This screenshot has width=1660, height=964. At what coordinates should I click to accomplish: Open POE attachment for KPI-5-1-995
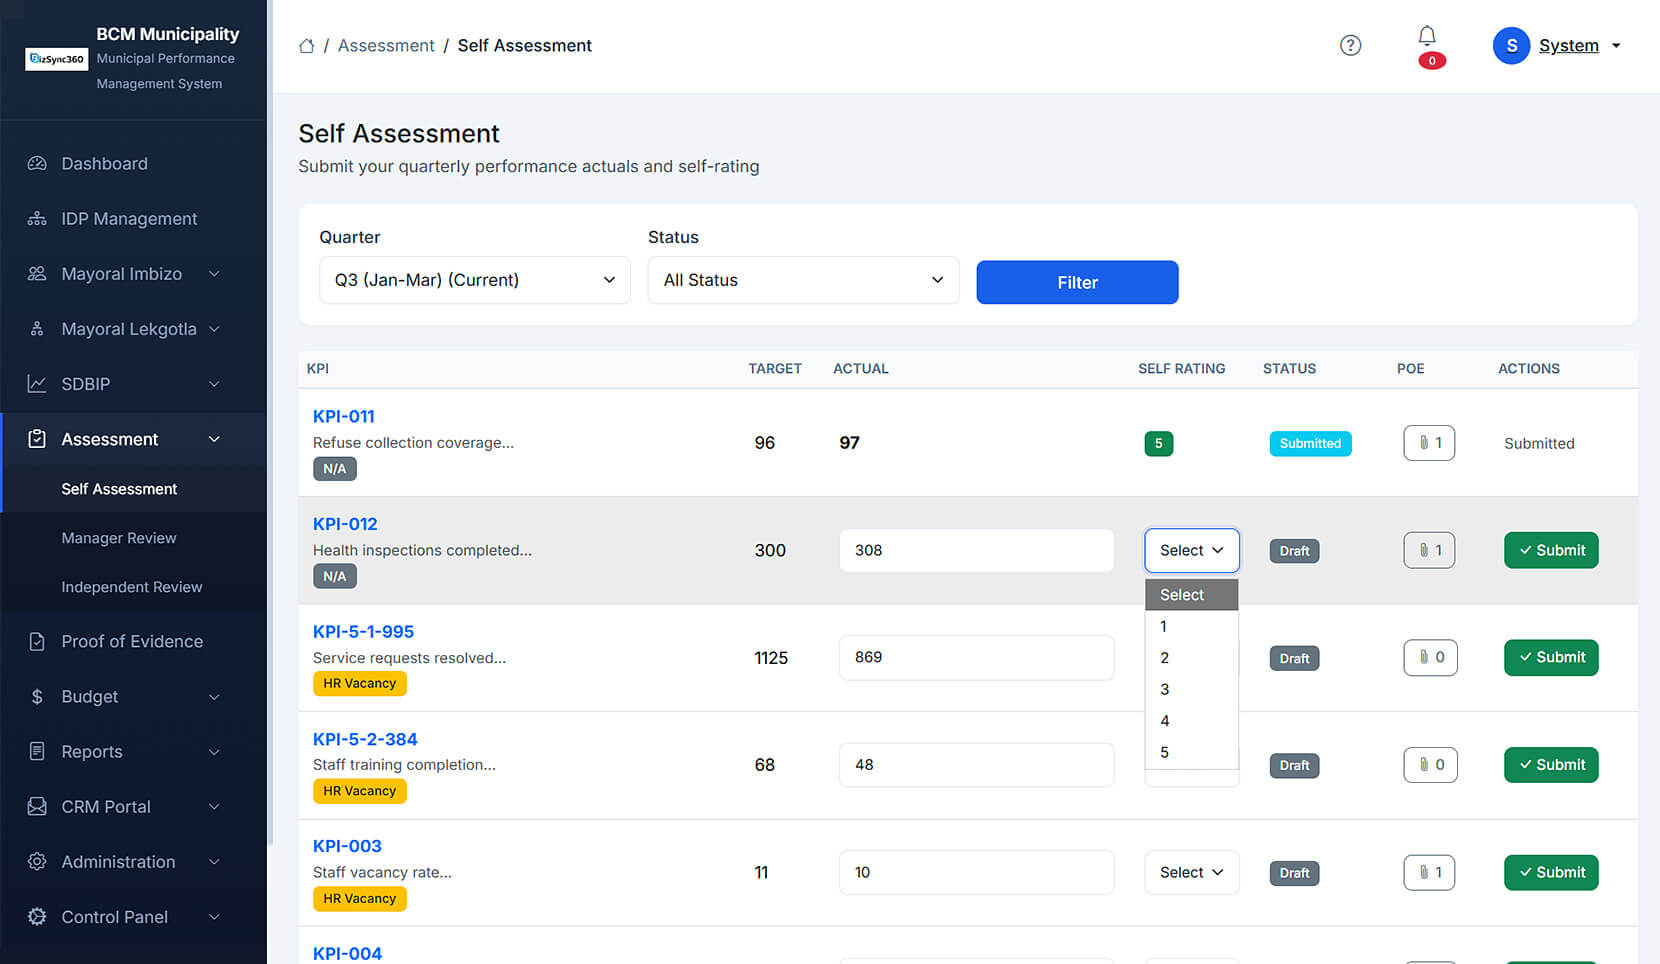[x=1430, y=658]
